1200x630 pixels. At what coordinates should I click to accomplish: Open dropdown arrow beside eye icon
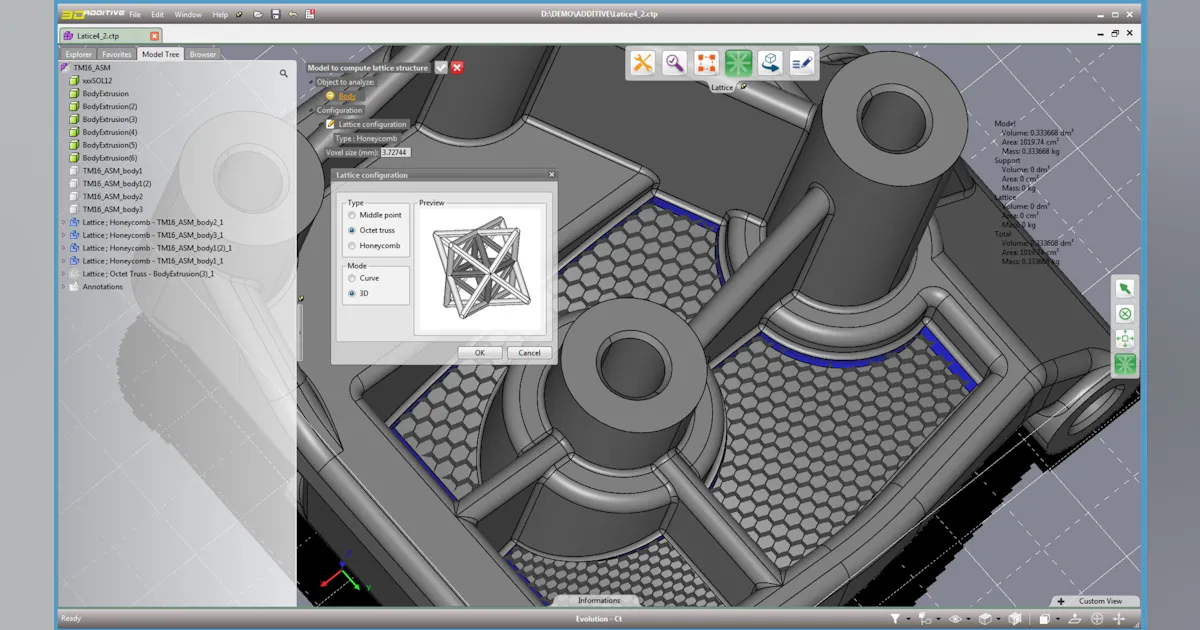coord(969,620)
